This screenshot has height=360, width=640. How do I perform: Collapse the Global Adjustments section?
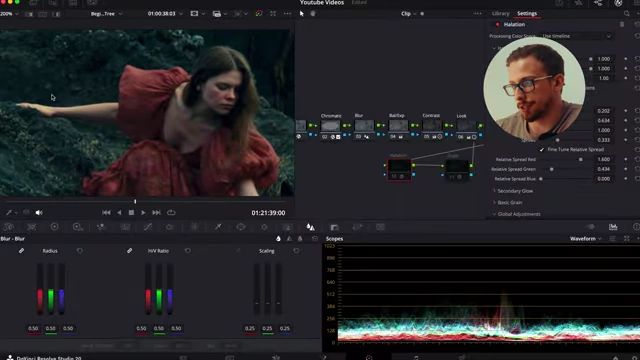tap(516, 214)
